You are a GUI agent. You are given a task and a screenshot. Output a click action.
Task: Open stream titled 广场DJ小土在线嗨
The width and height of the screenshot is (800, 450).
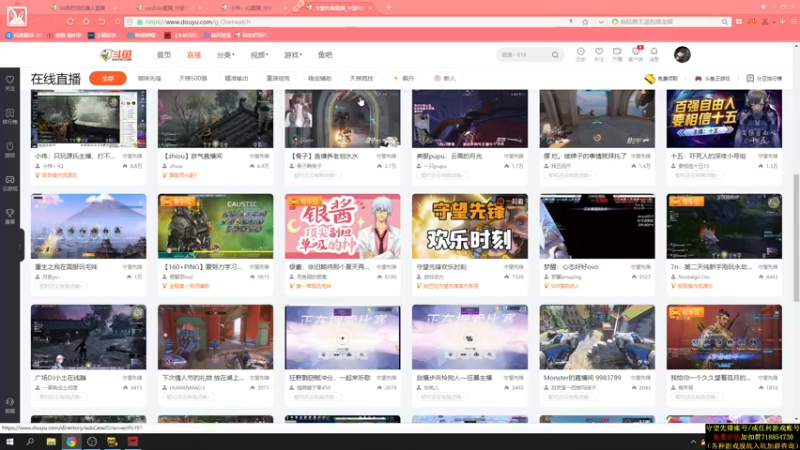[x=60, y=378]
